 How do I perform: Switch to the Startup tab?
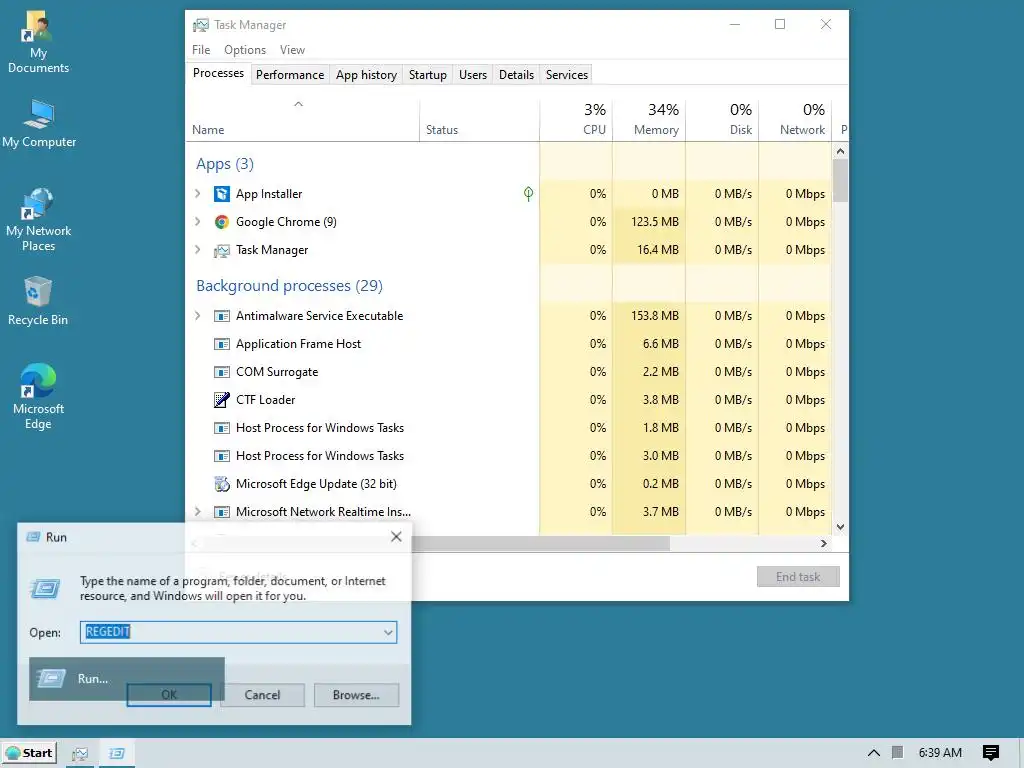pyautogui.click(x=428, y=74)
